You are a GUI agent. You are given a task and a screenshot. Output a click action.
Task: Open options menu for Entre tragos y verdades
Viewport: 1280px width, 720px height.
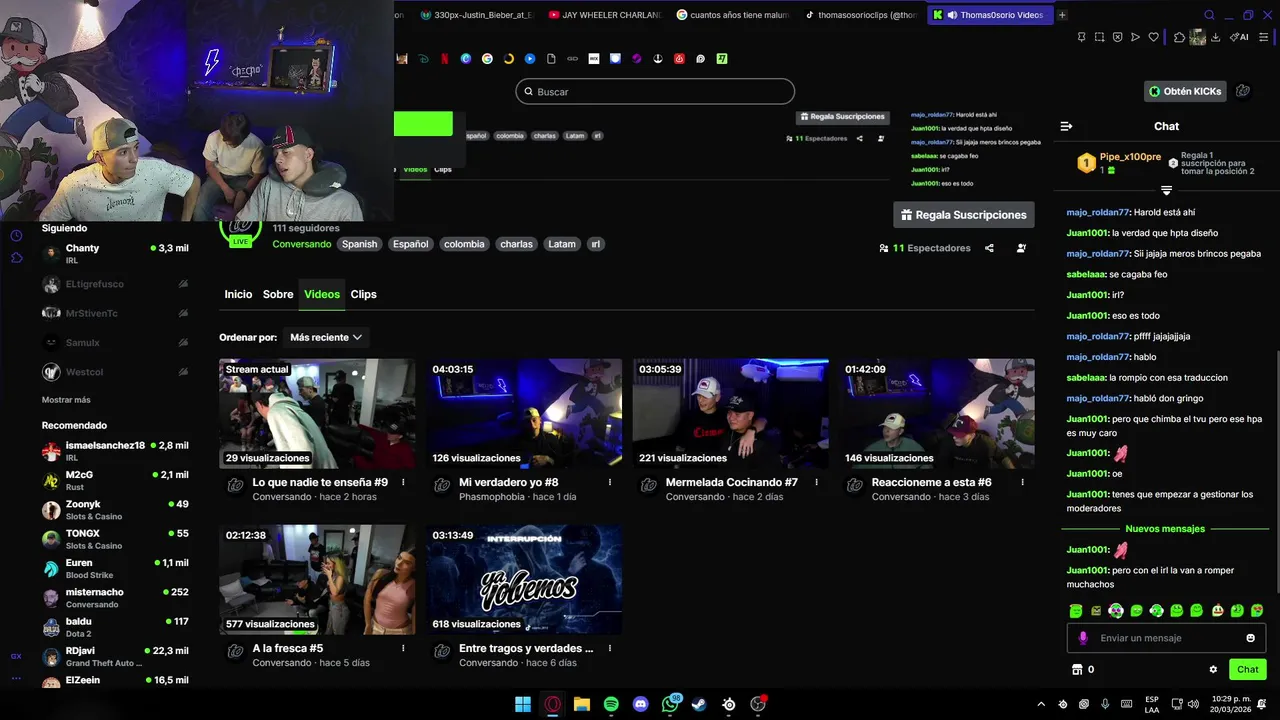[x=610, y=648]
